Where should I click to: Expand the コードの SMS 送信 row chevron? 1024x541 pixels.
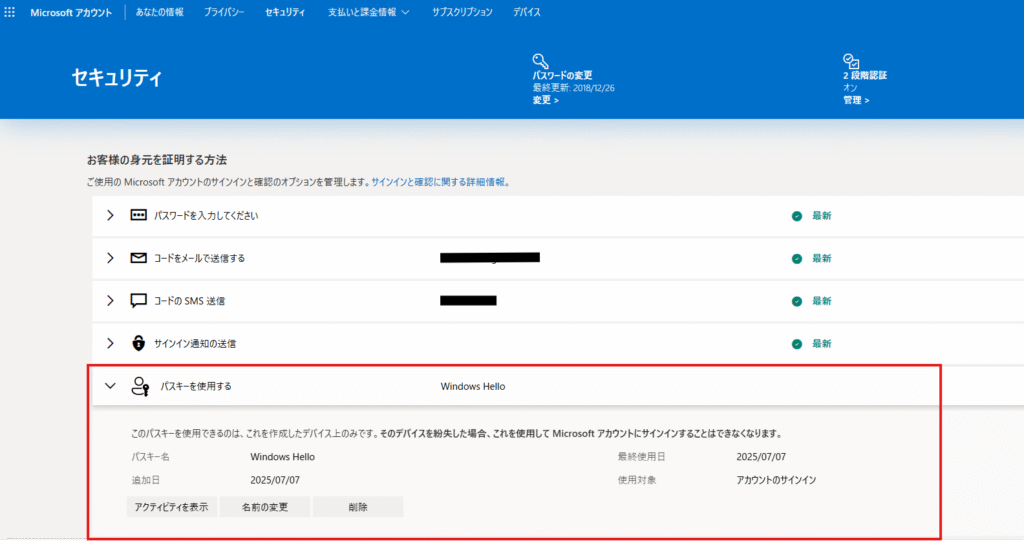pos(110,301)
